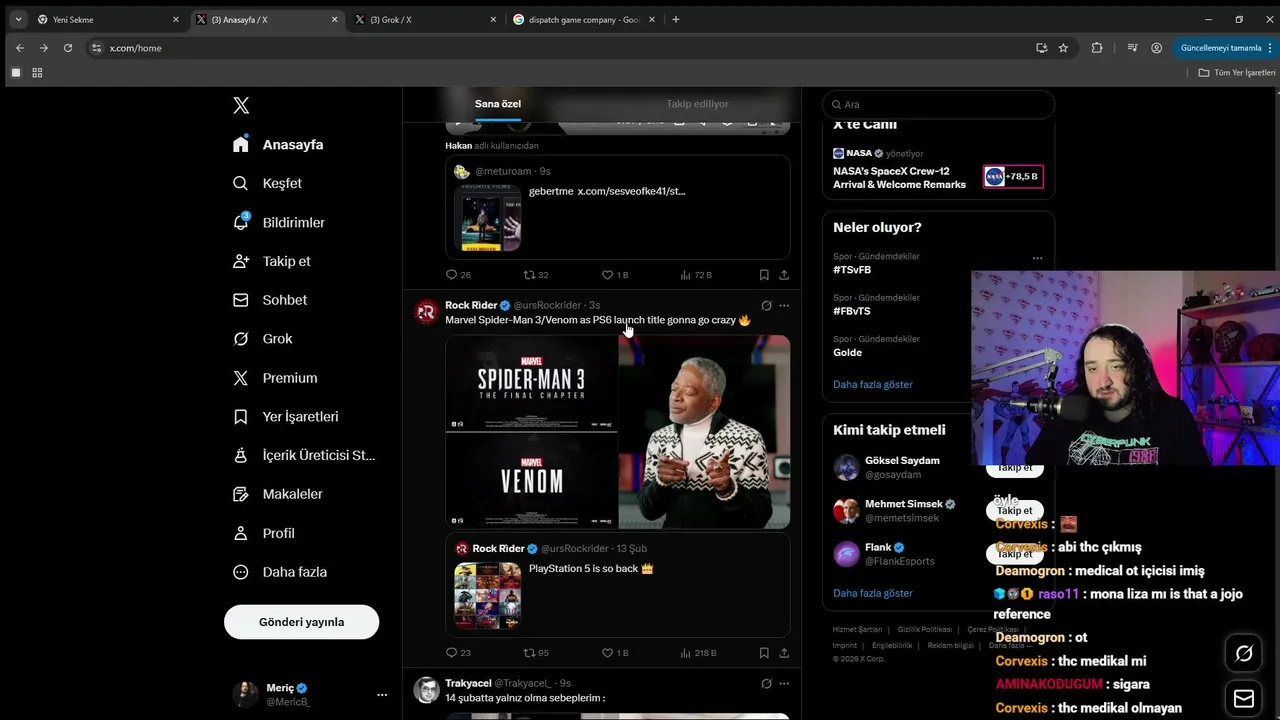The width and height of the screenshot is (1280, 720).
Task: Open Venom logo image
Action: coord(531,480)
